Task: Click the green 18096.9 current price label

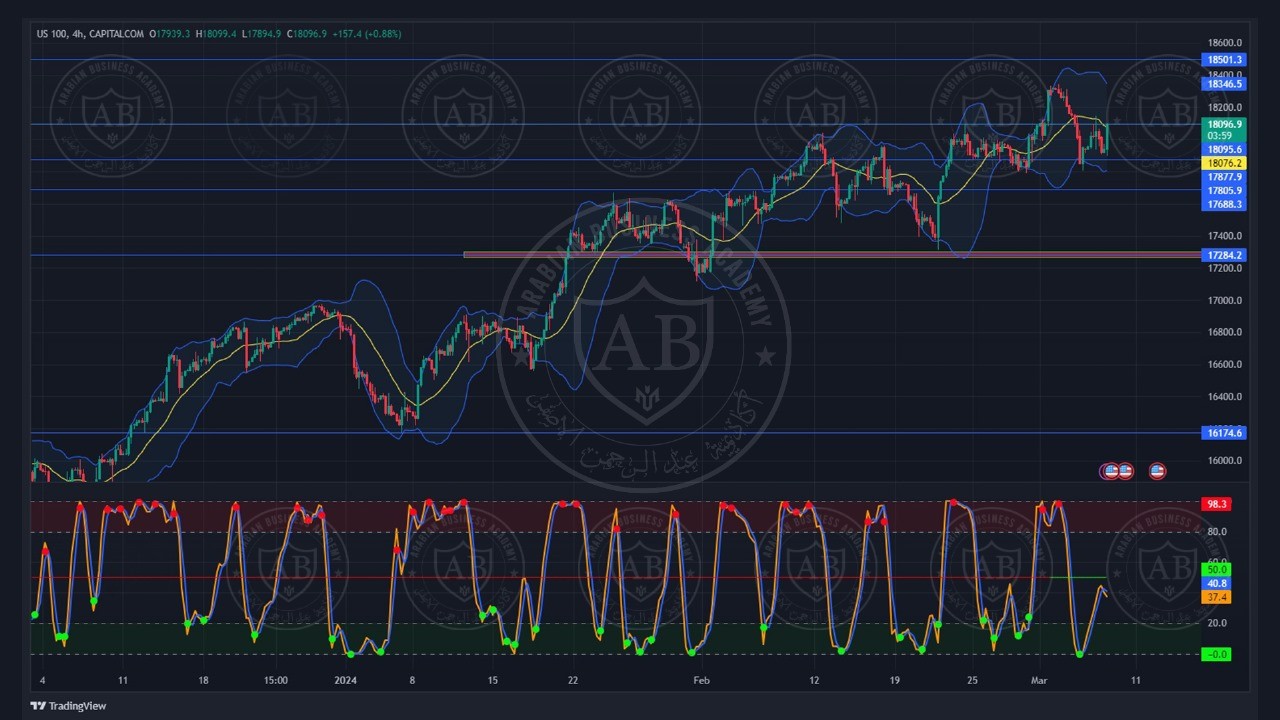Action: tap(1224, 125)
